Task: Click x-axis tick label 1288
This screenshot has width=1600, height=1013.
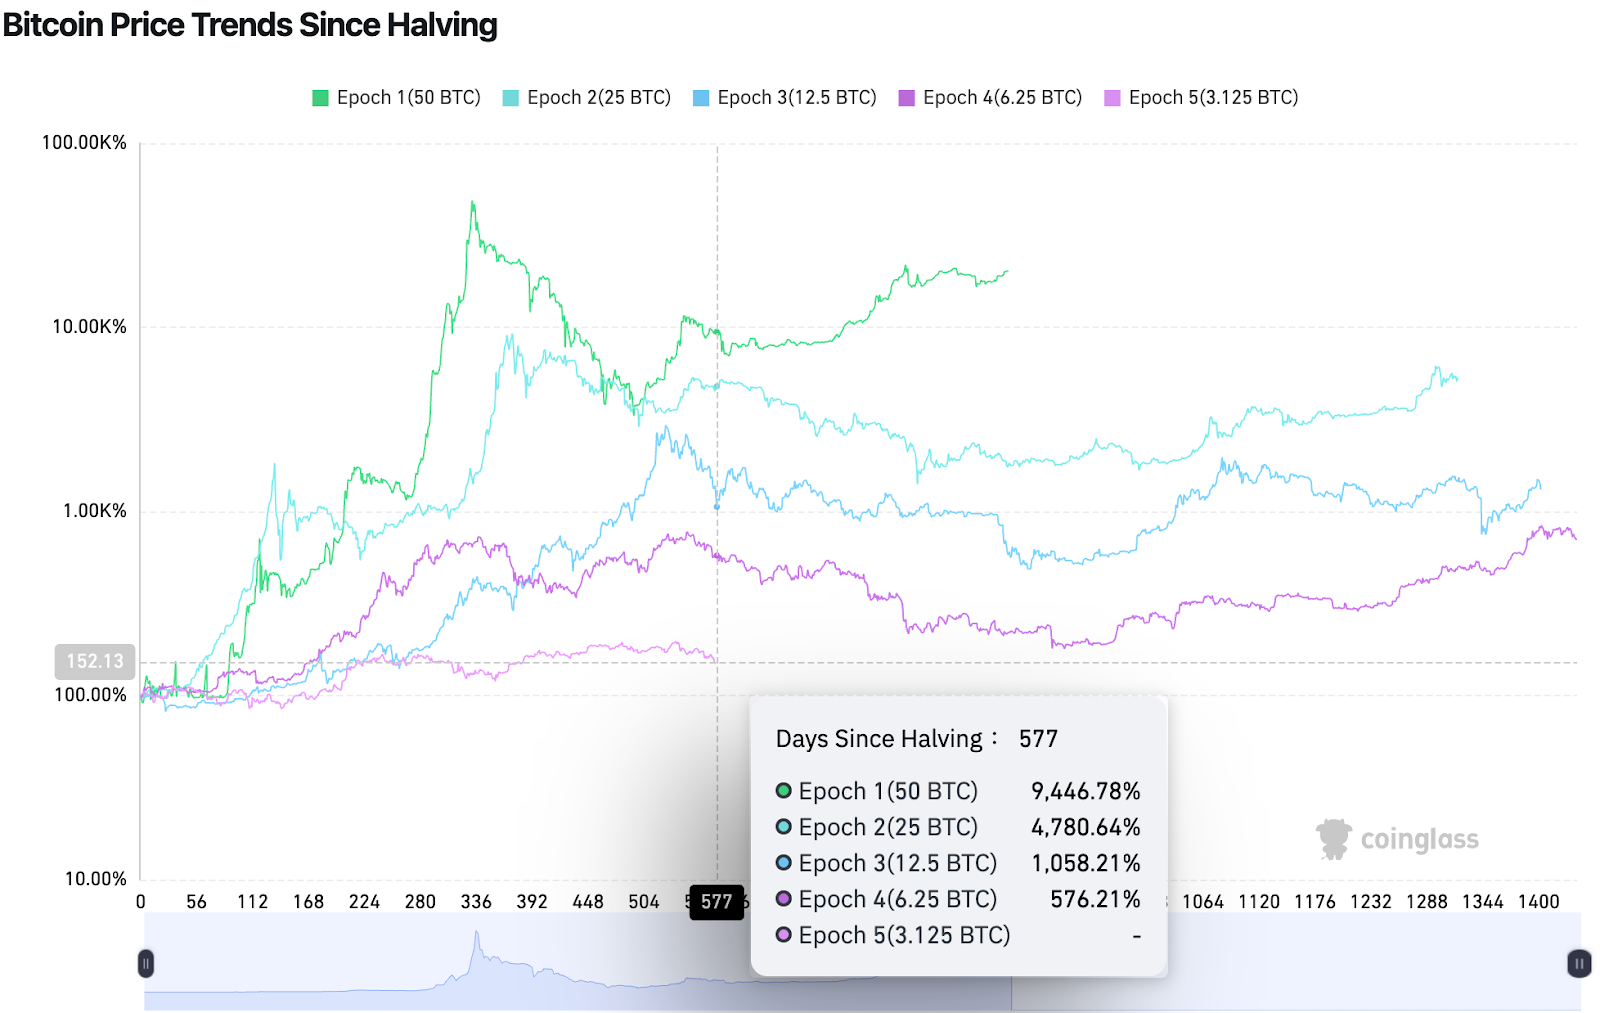Action: pyautogui.click(x=1427, y=901)
